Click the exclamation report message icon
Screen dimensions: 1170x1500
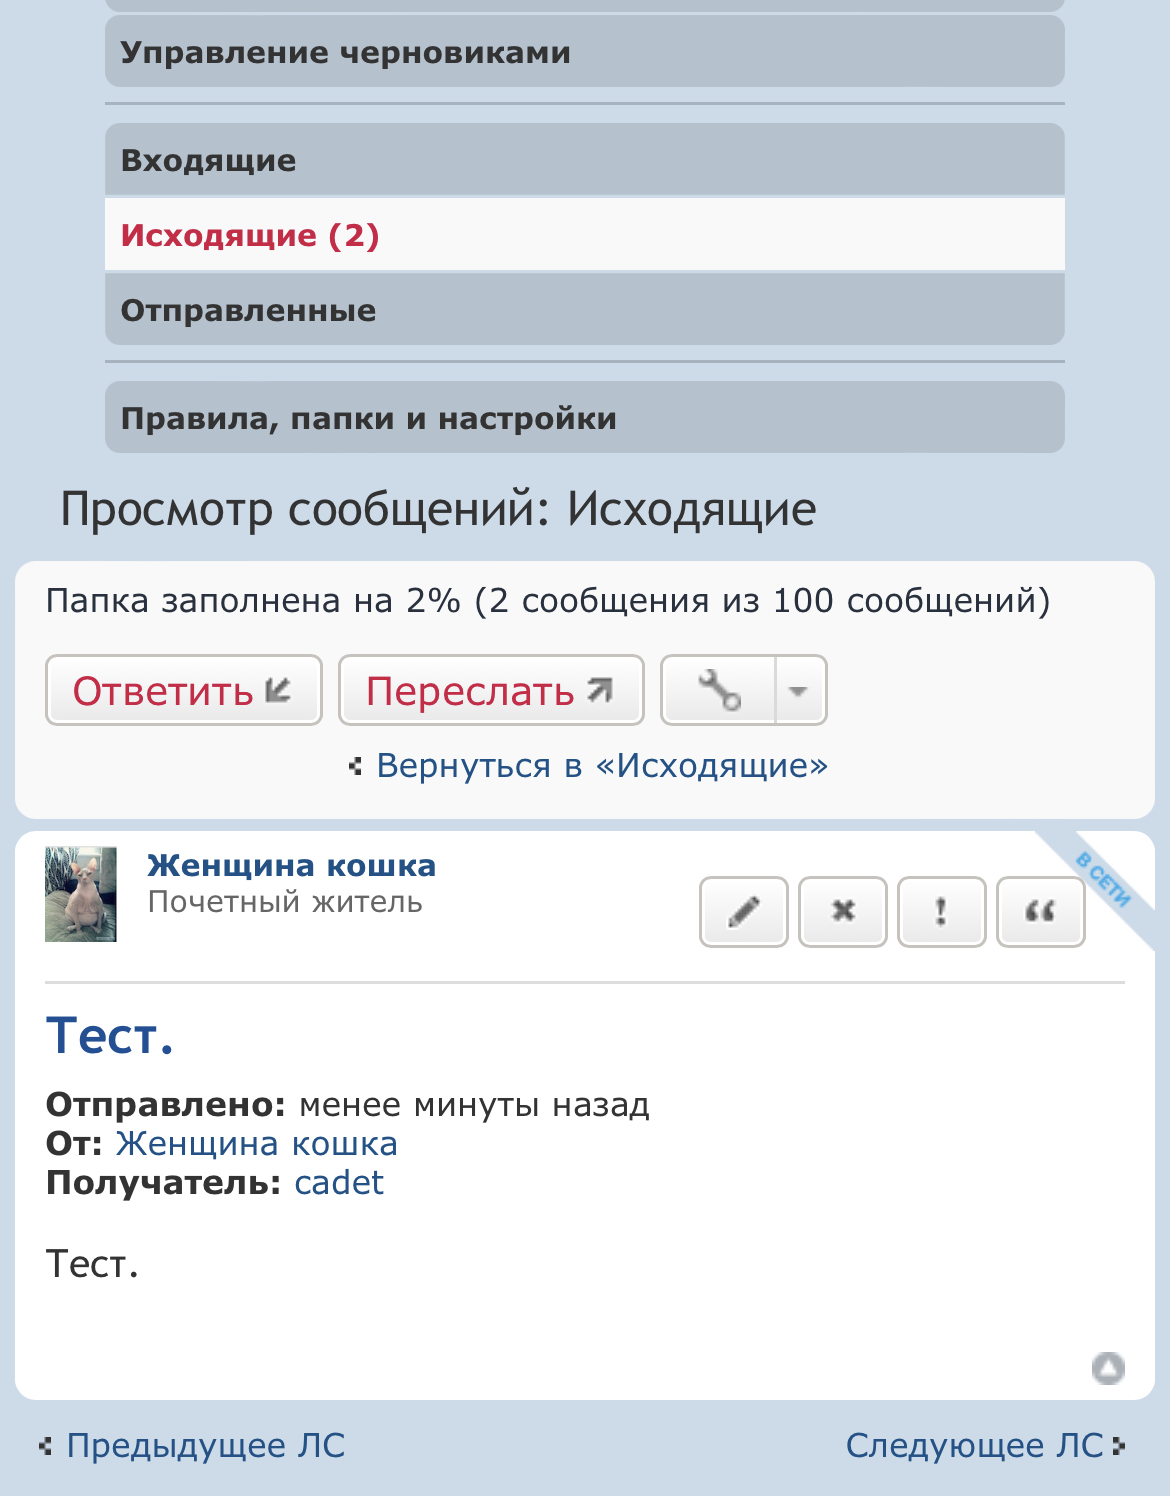pos(941,911)
